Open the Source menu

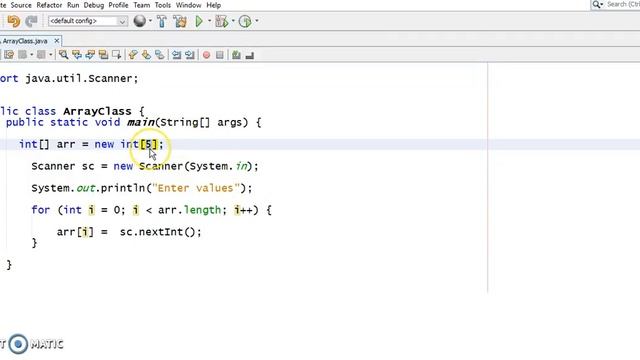(x=21, y=5)
